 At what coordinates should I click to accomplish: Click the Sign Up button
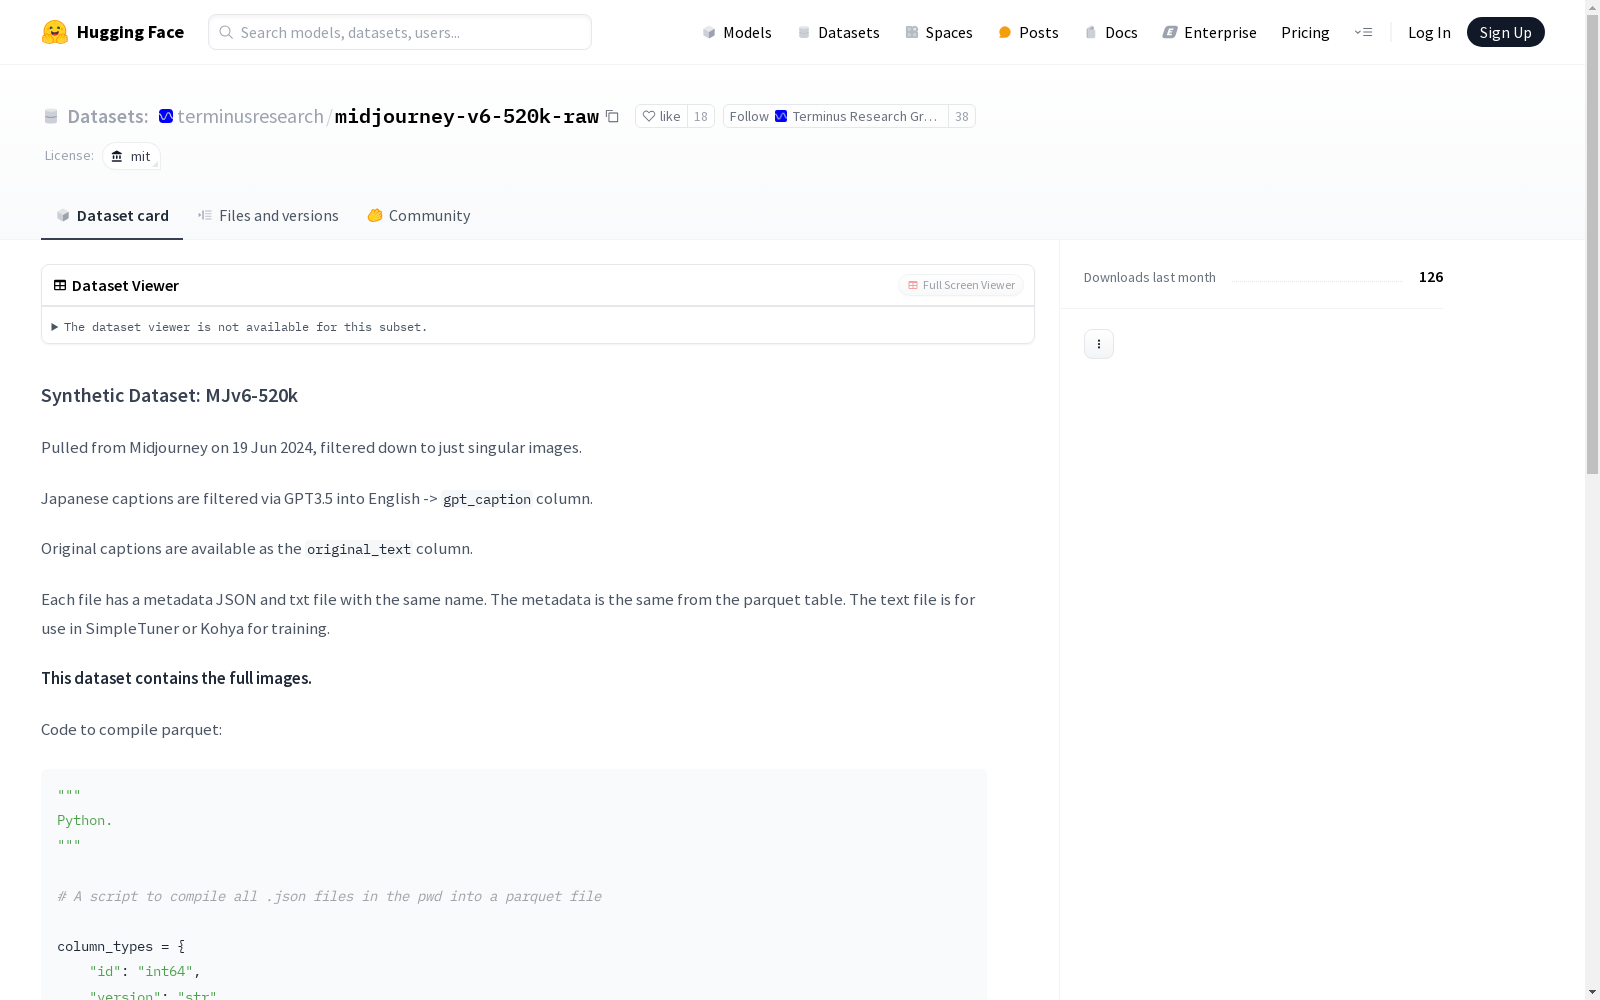click(x=1505, y=32)
